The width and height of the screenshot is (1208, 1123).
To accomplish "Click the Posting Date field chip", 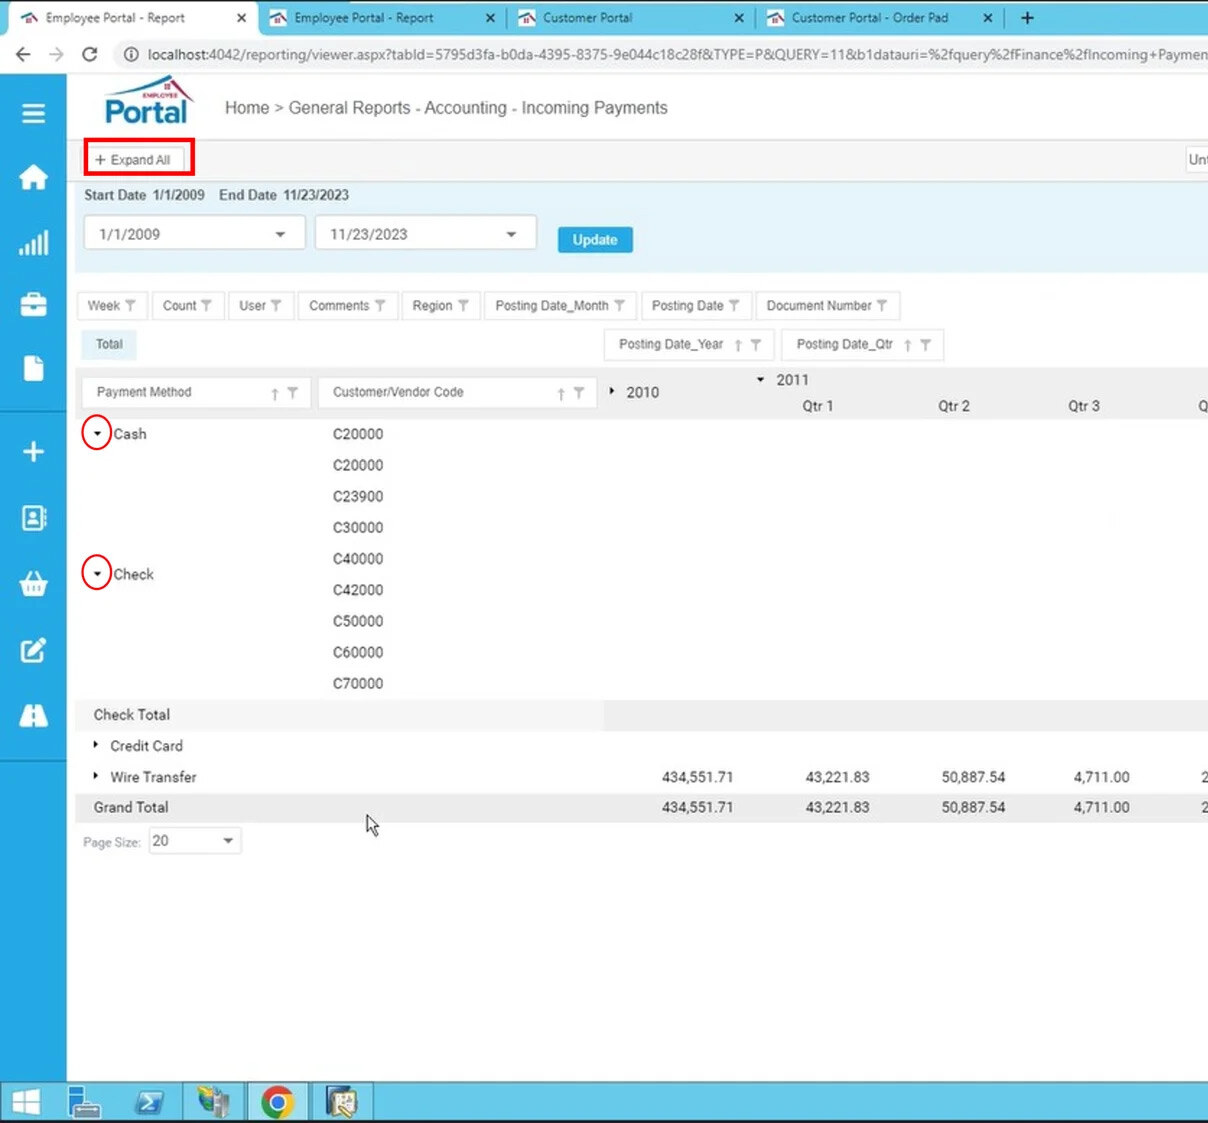I will tap(696, 306).
